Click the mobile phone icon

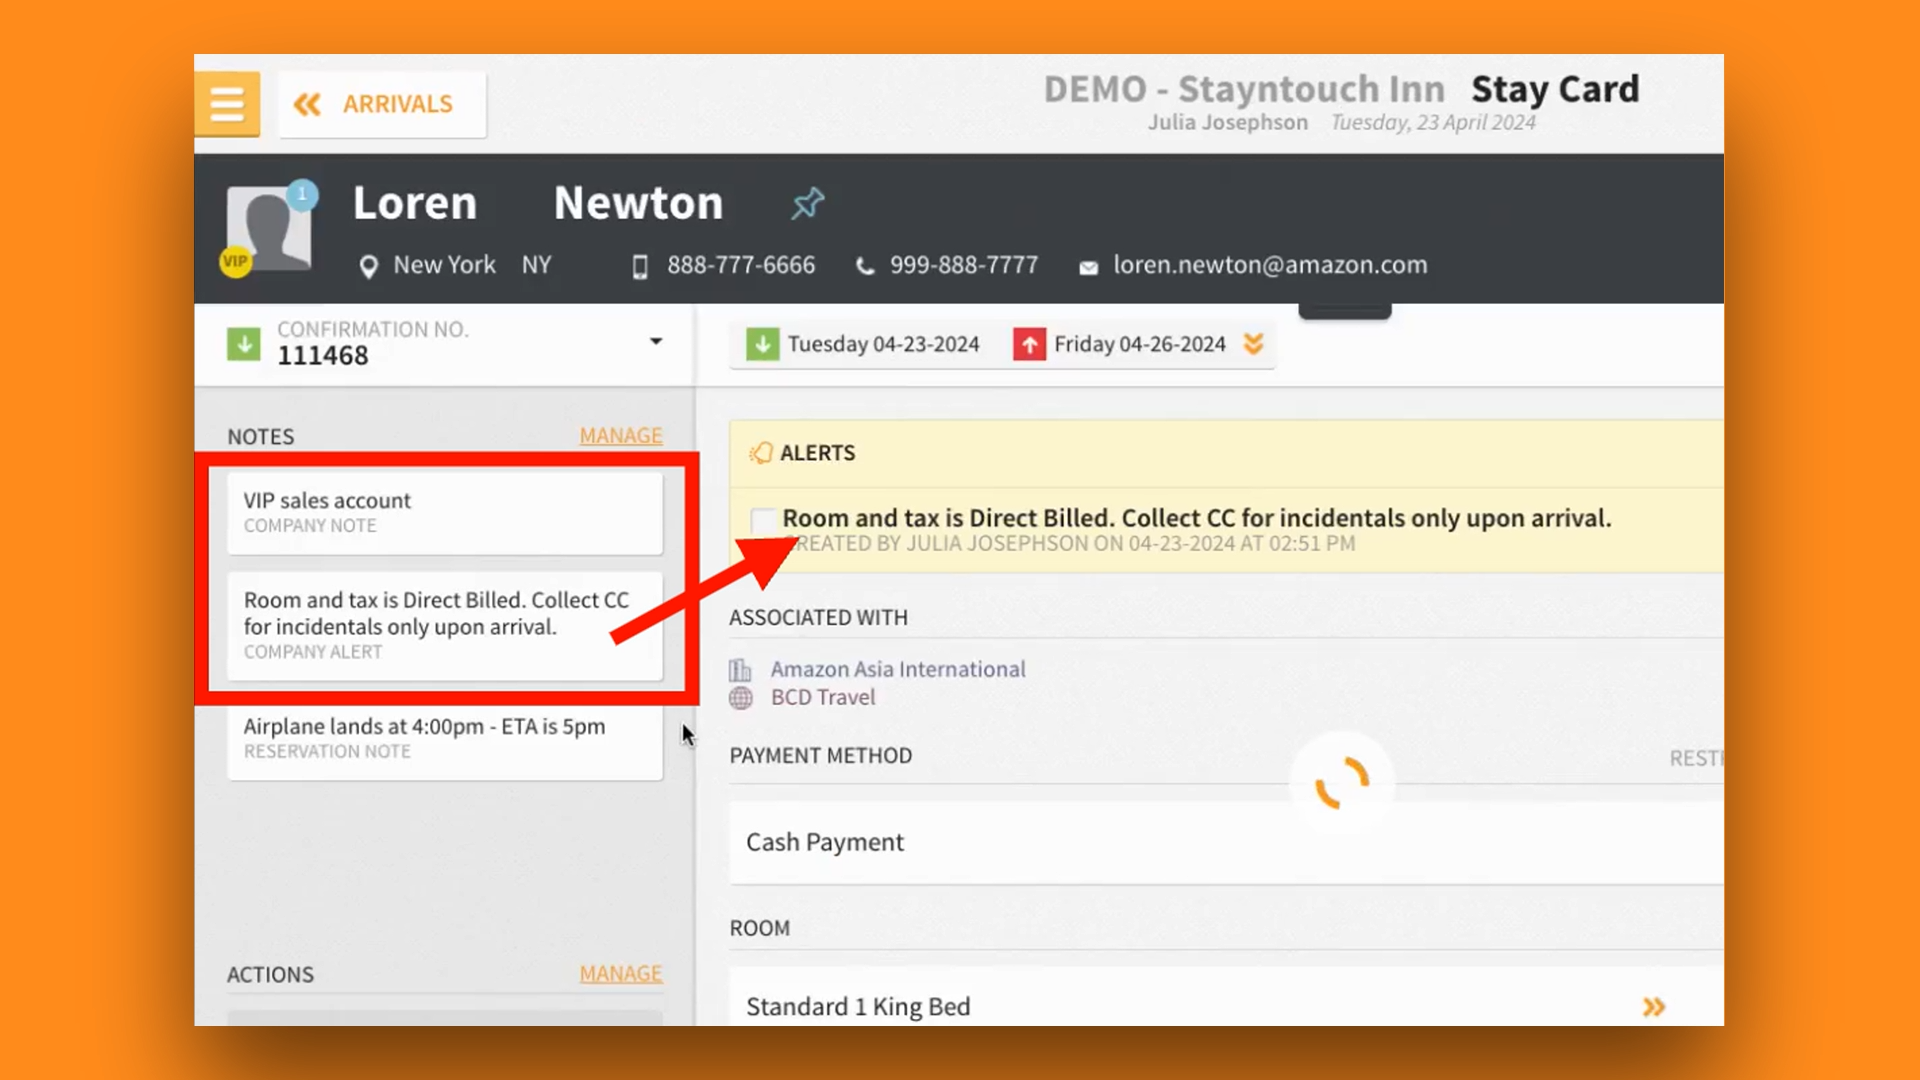pos(640,266)
